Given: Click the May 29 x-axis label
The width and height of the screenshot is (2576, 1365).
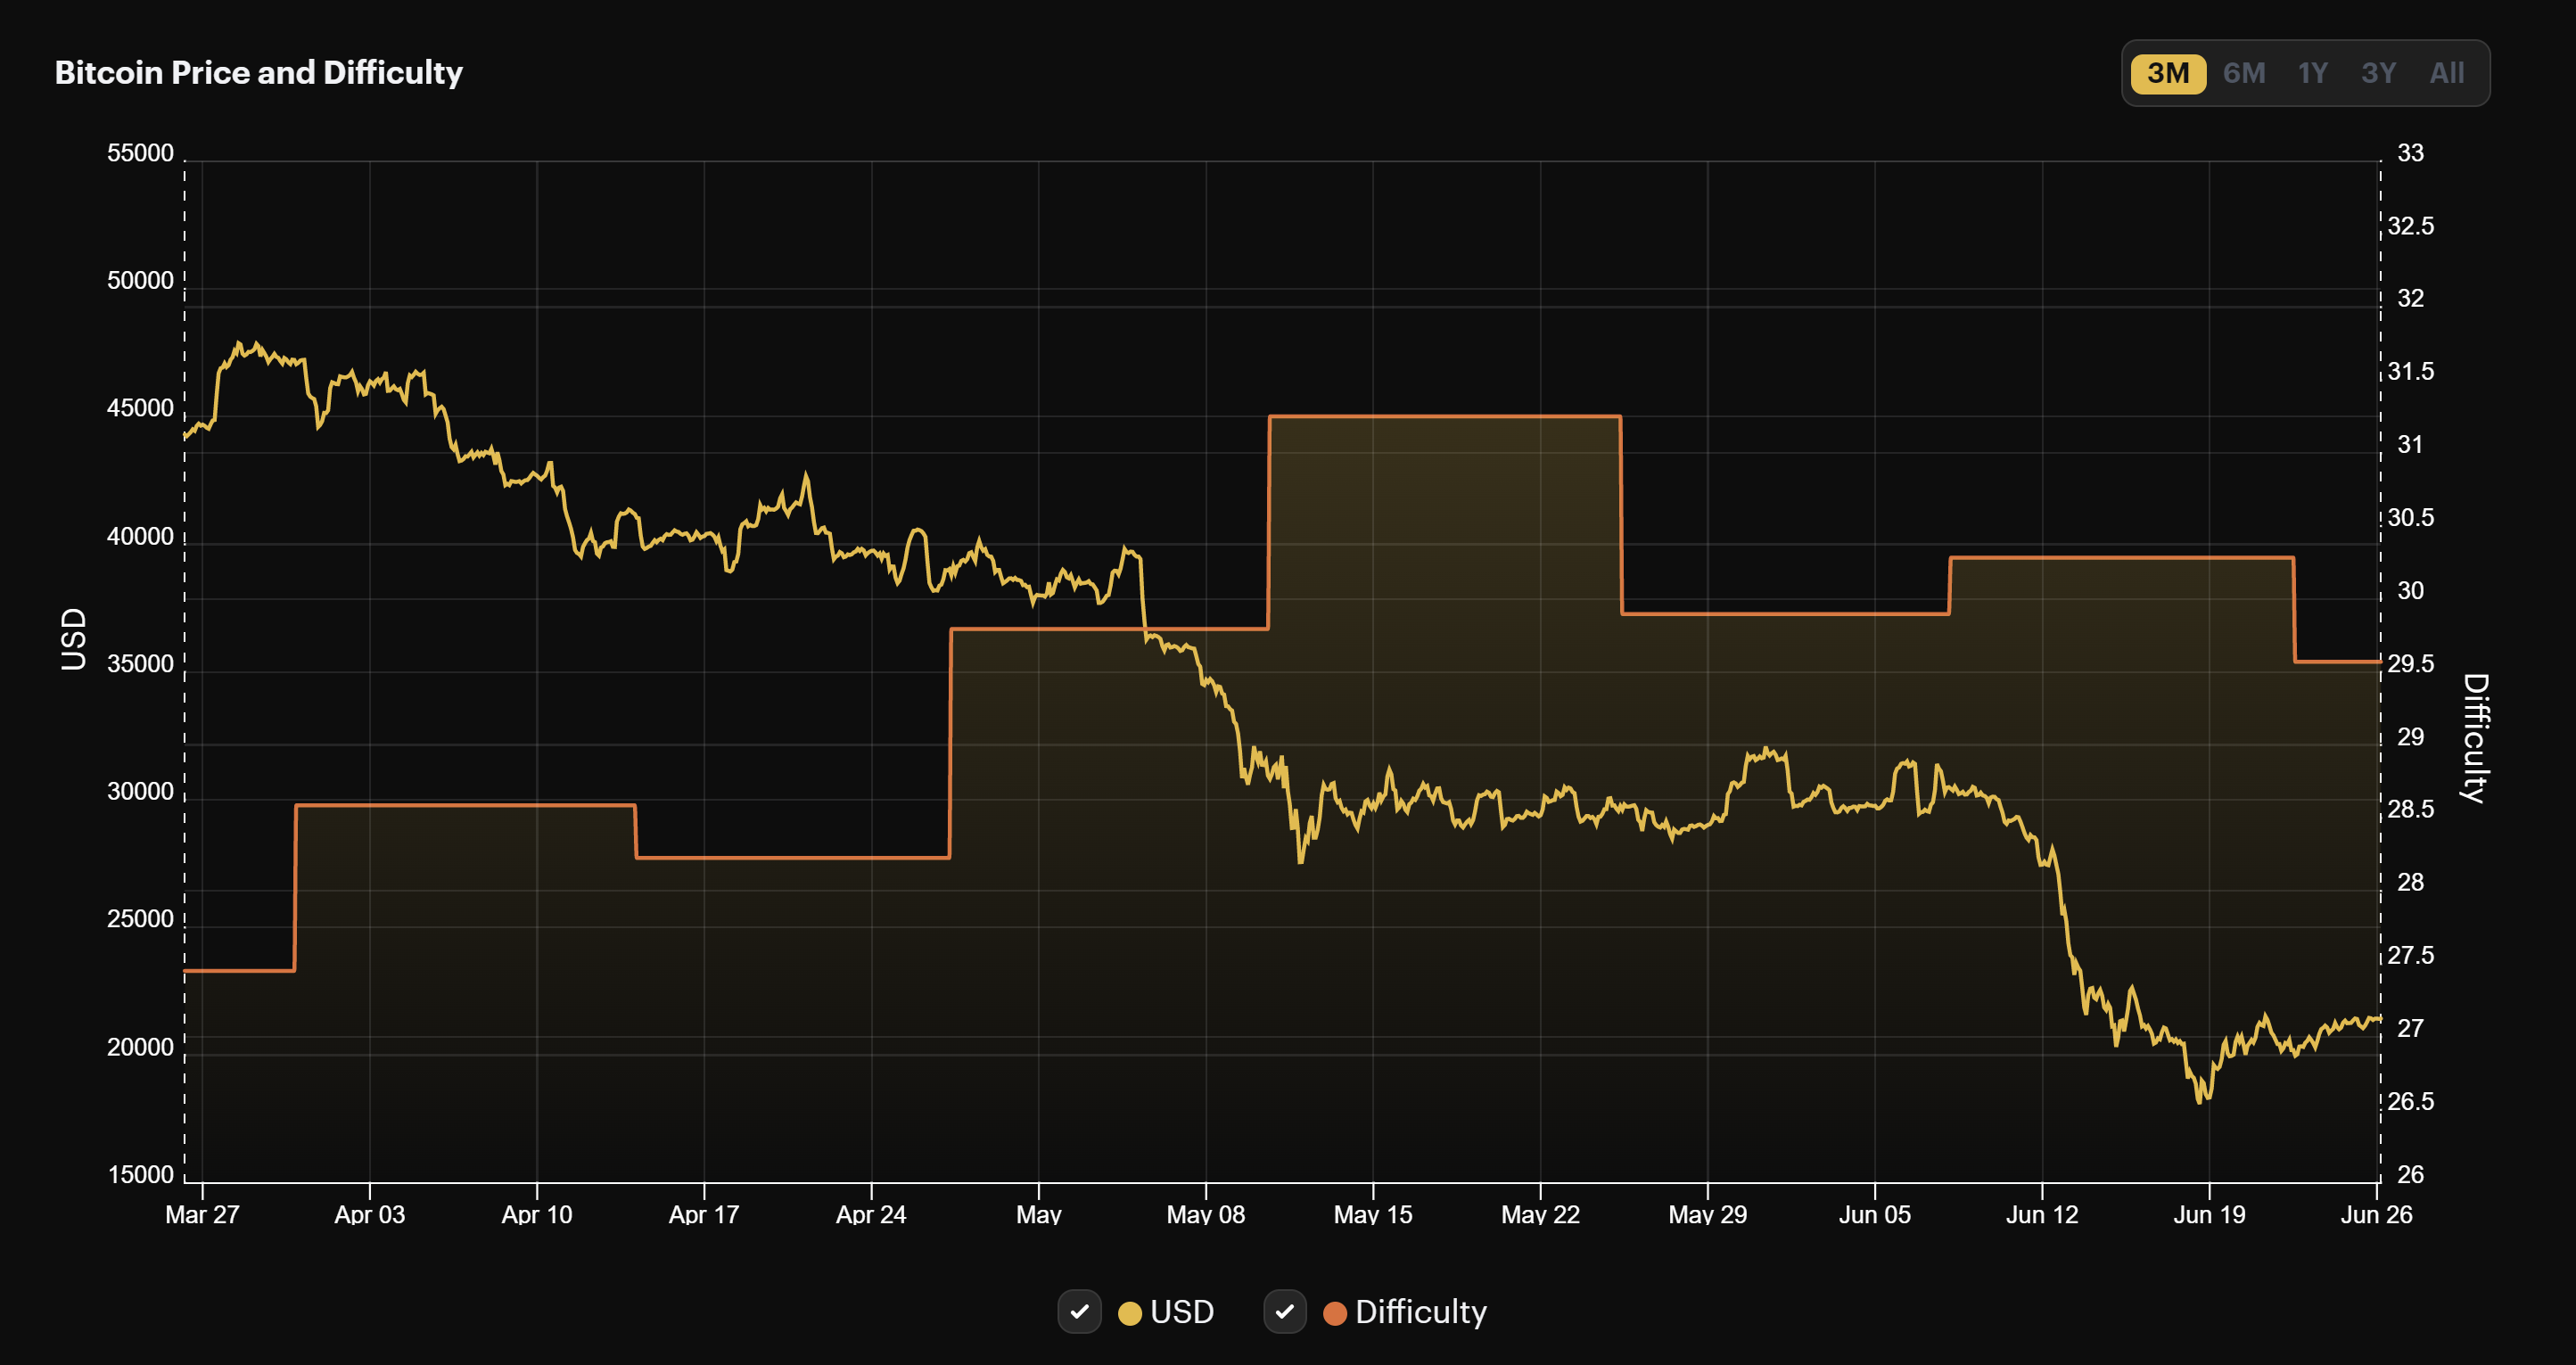Looking at the screenshot, I should [1708, 1214].
